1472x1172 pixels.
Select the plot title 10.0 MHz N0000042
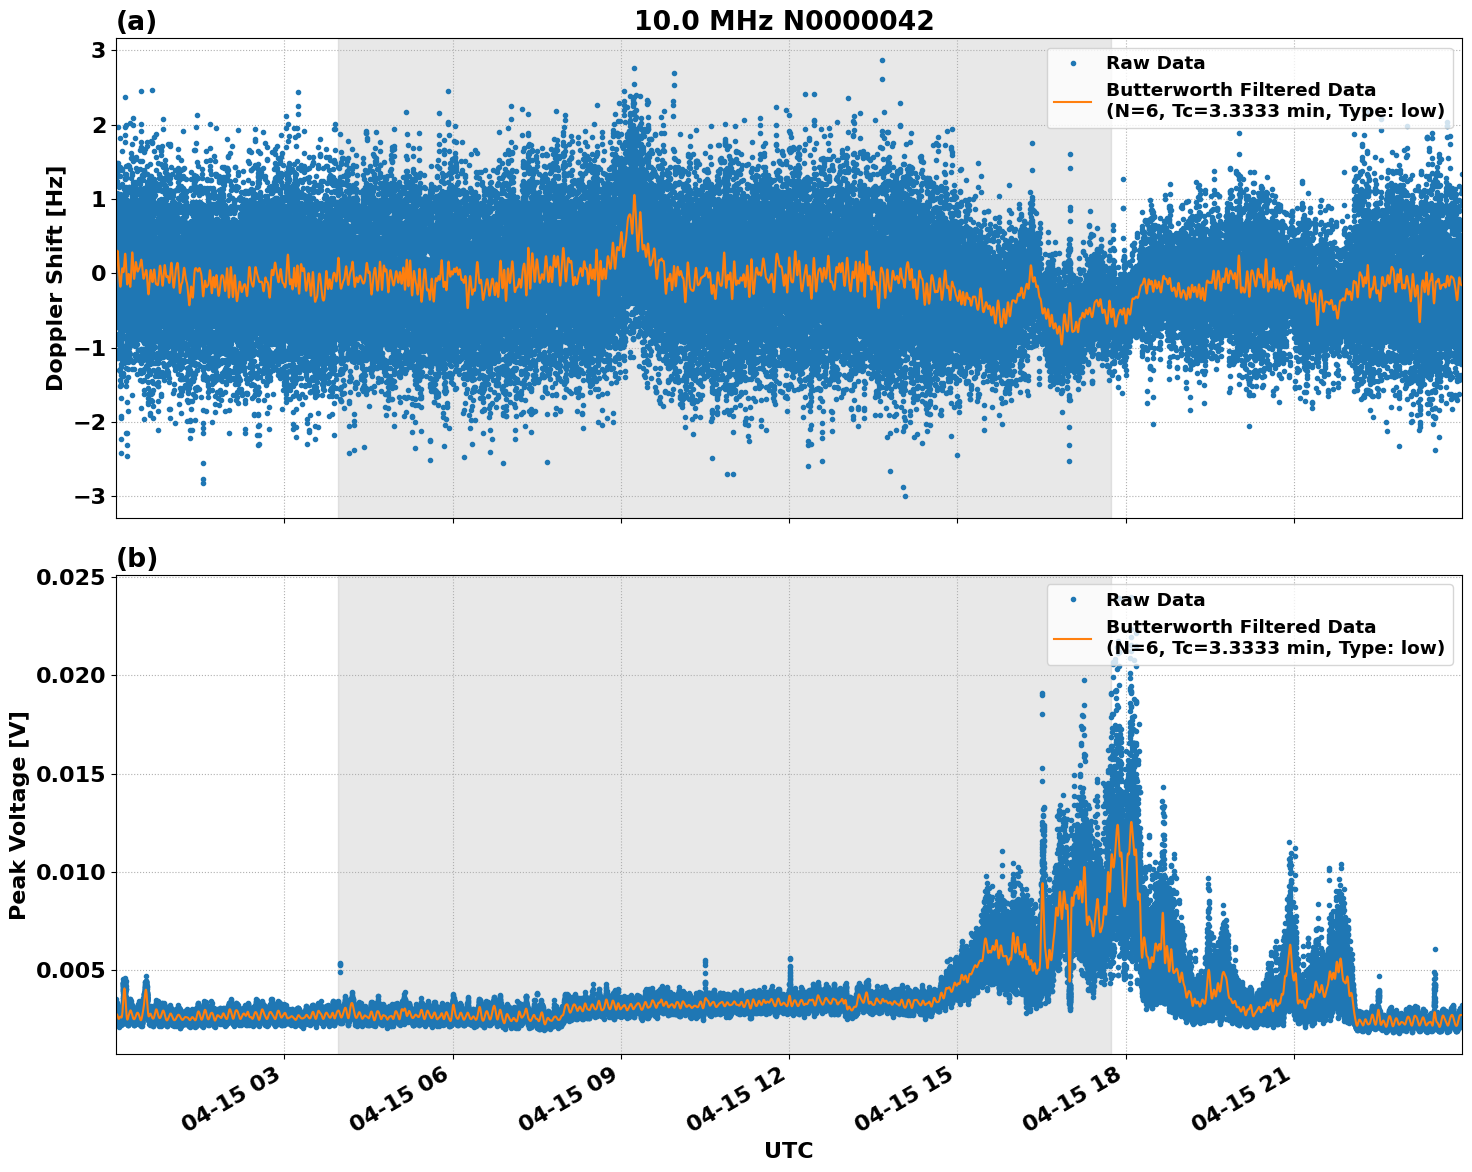point(786,20)
